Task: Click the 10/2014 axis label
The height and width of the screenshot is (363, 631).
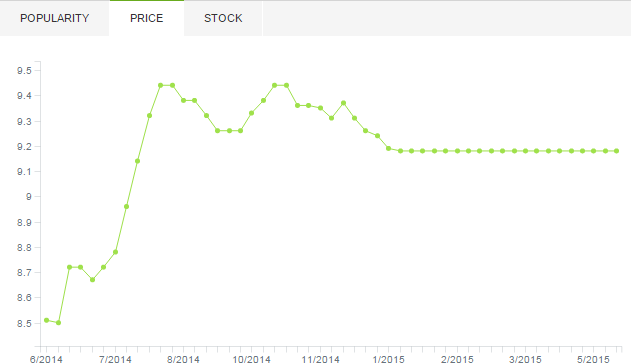Action: click(x=252, y=359)
